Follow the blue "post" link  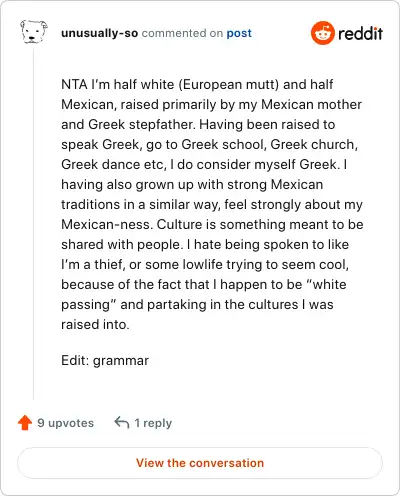pos(239,33)
